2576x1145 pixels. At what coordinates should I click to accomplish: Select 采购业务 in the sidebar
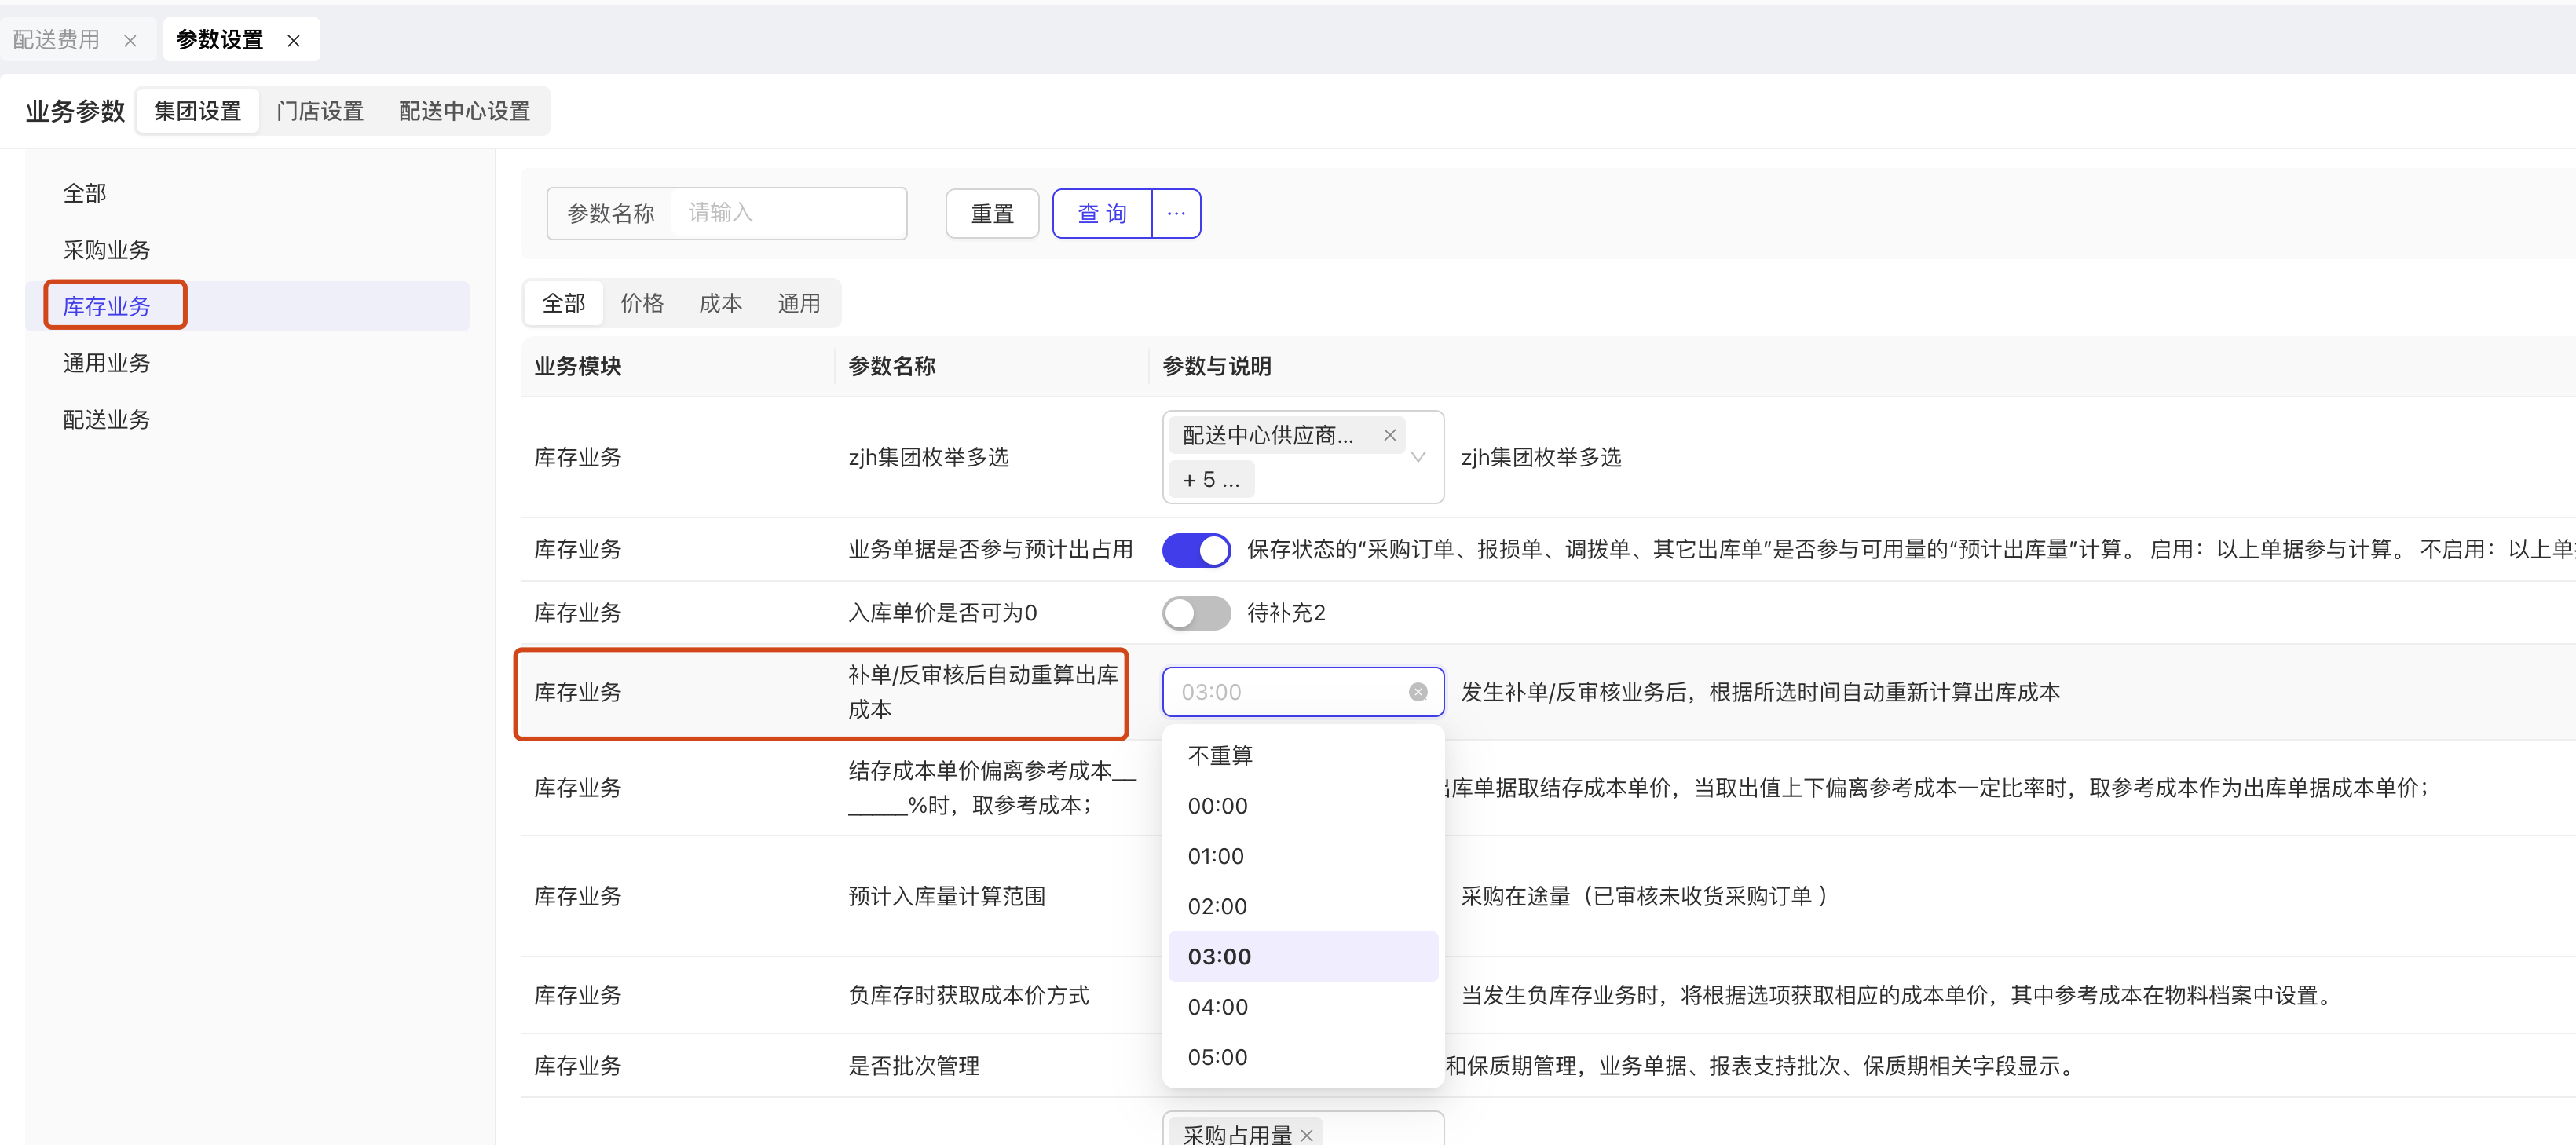(107, 249)
